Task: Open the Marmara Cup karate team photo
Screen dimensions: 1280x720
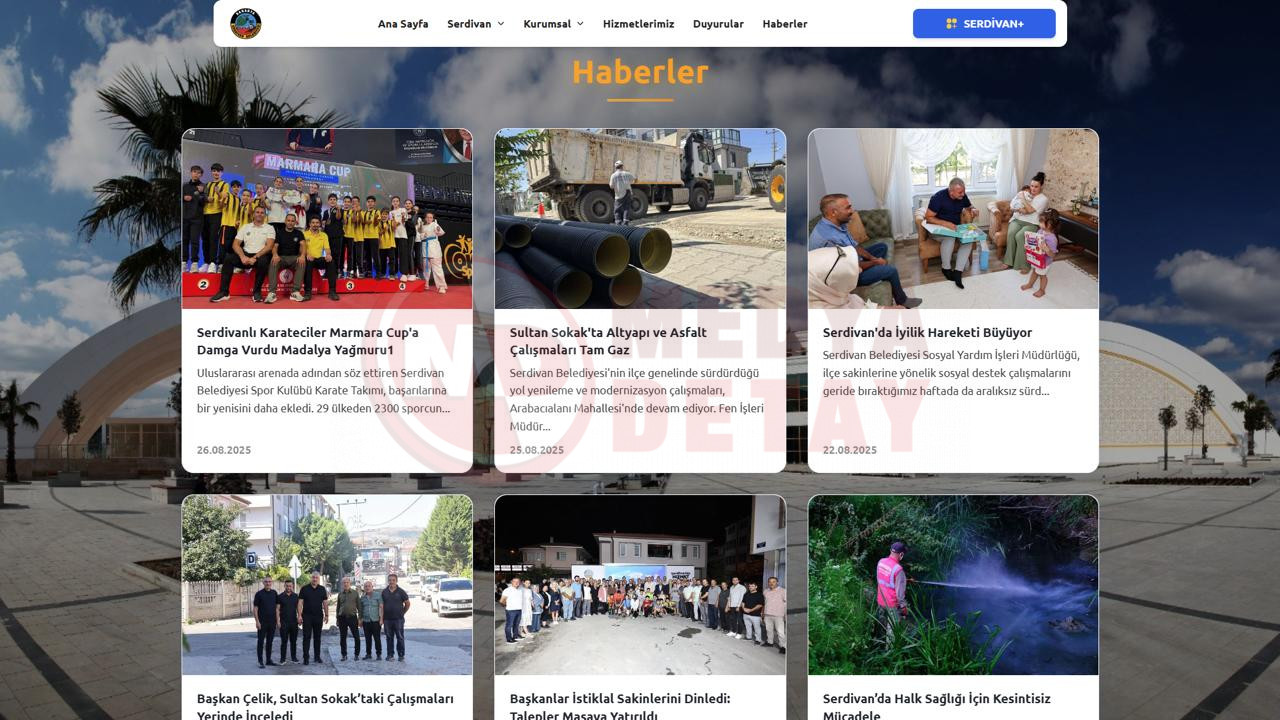Action: pyautogui.click(x=327, y=219)
